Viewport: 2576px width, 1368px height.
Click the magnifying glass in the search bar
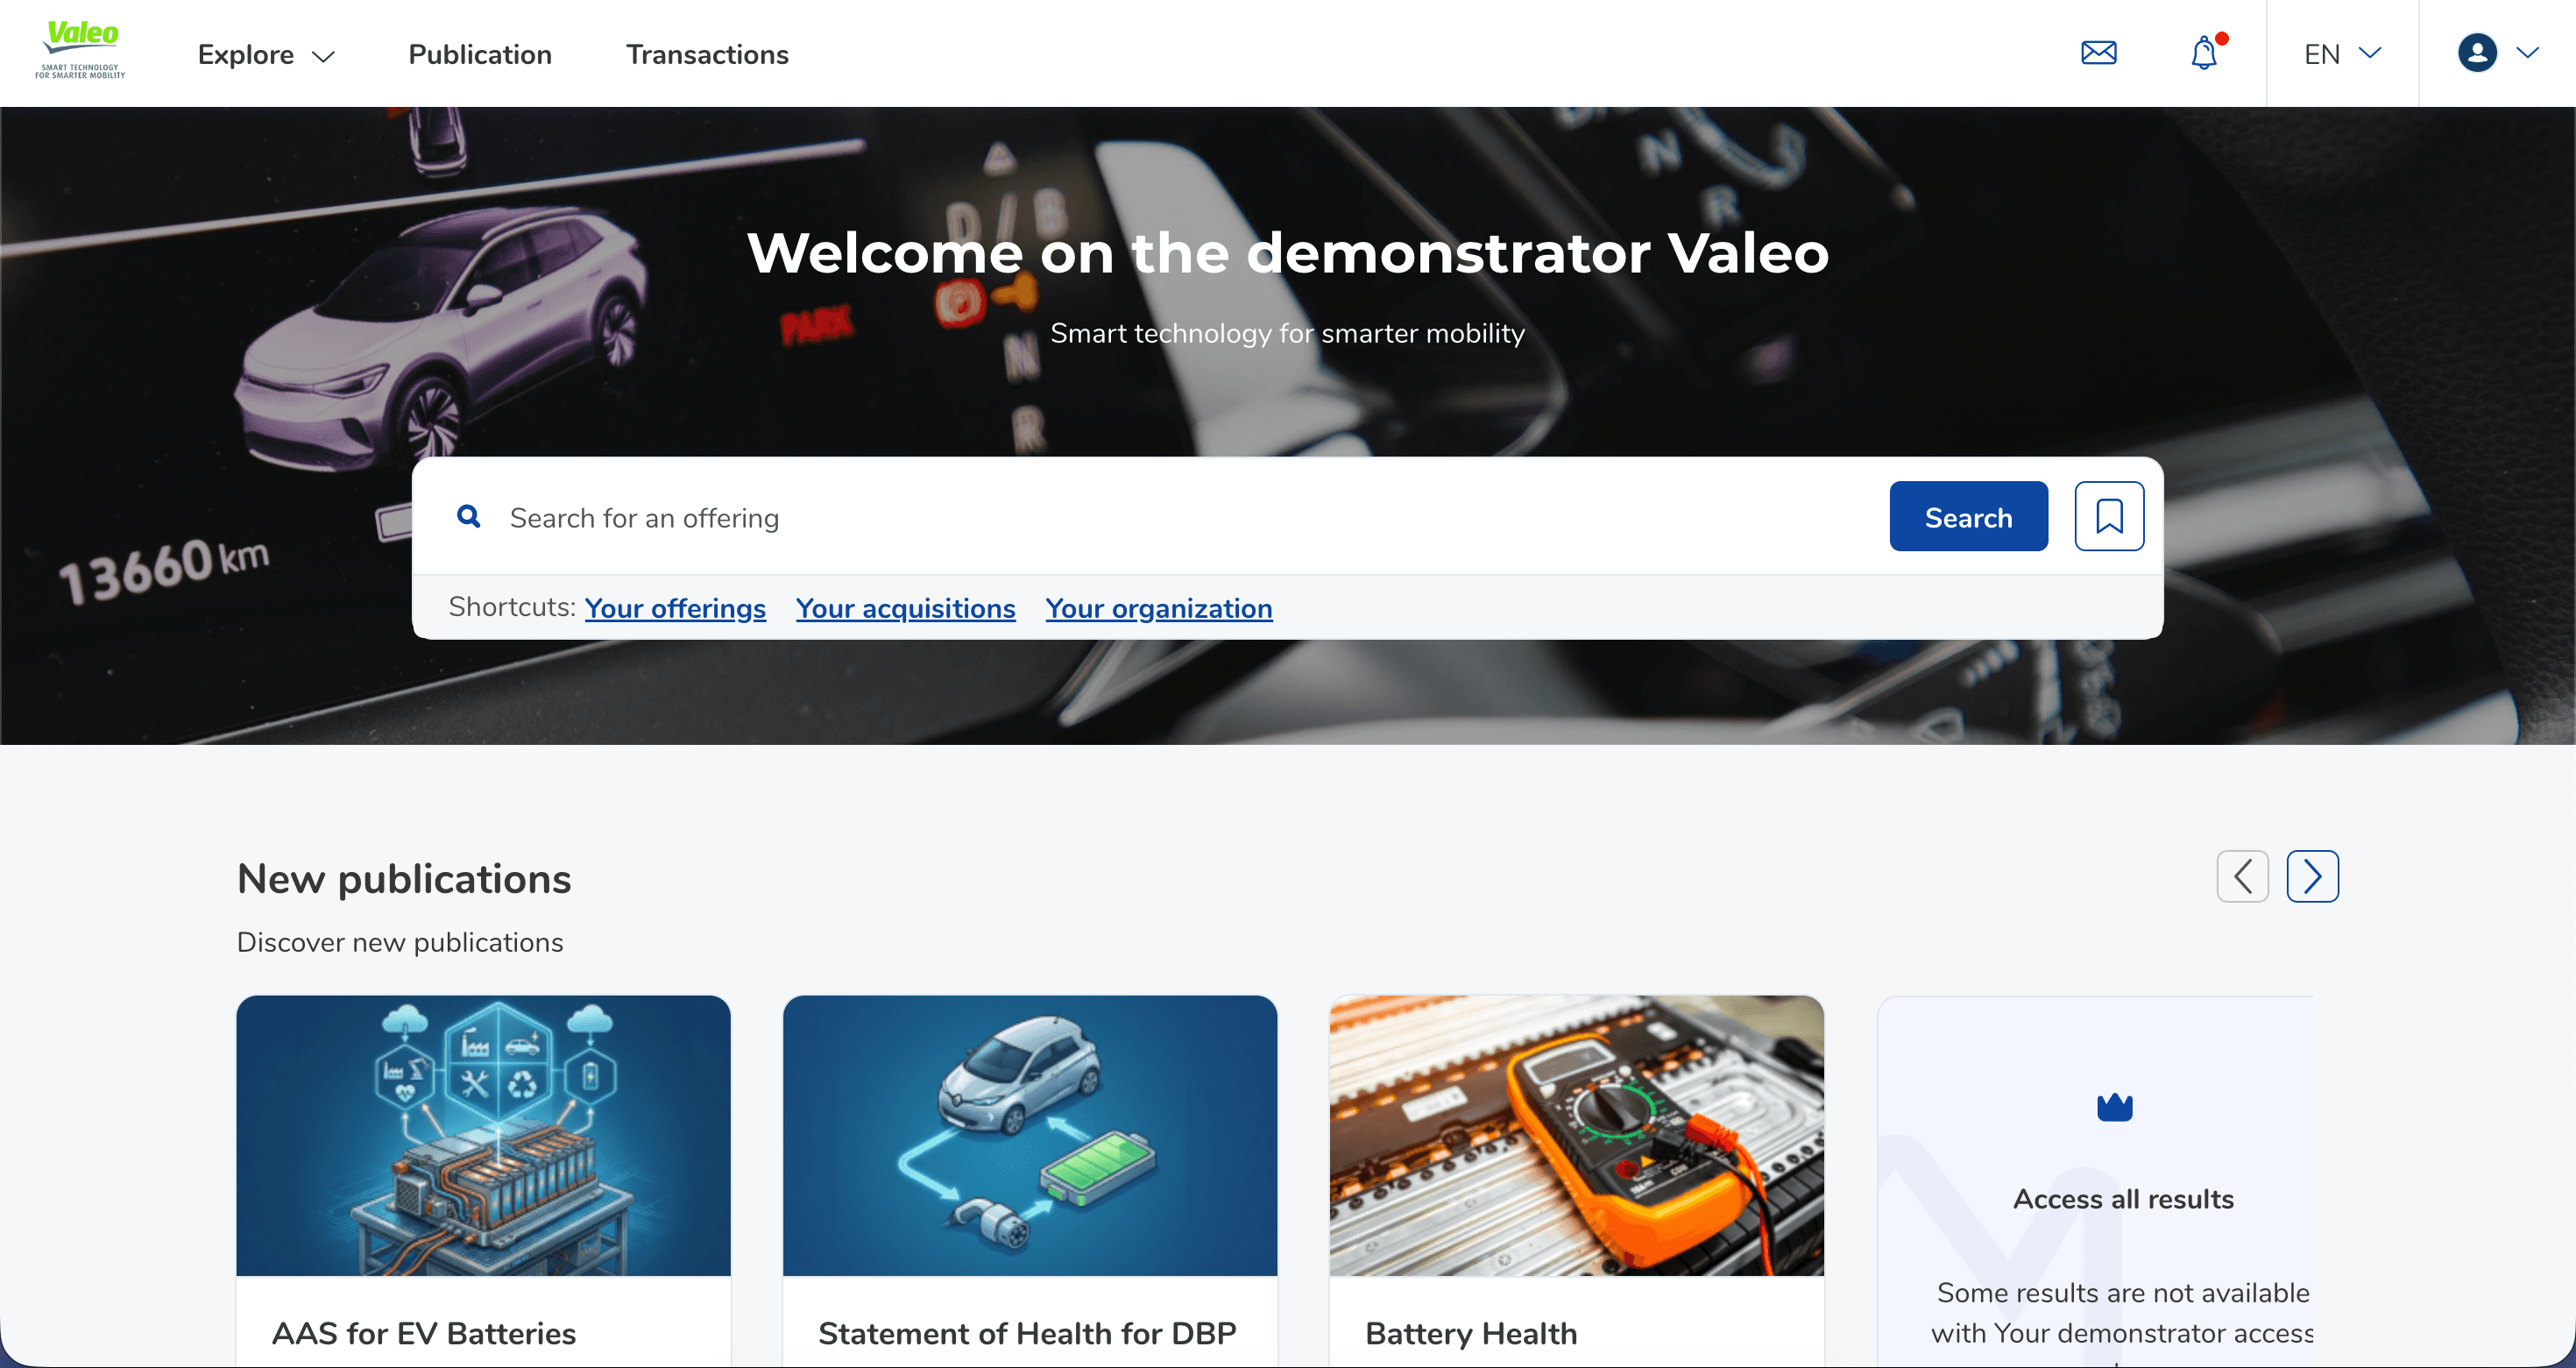pyautogui.click(x=468, y=516)
